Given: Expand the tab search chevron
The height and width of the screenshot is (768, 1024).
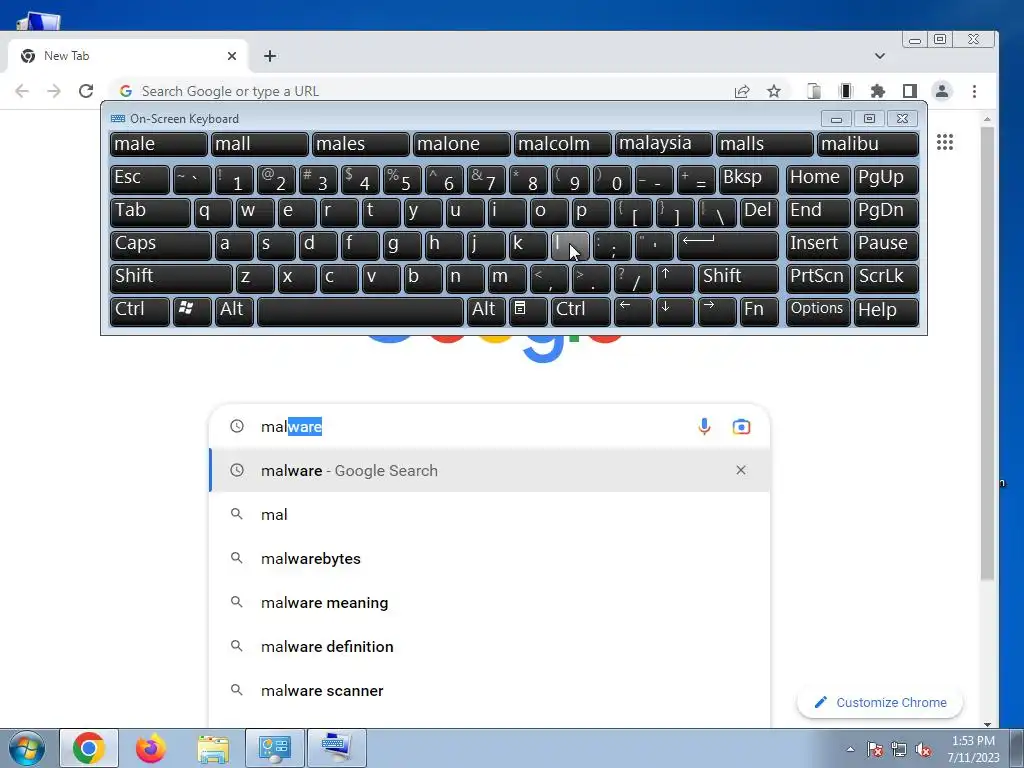Looking at the screenshot, I should pyautogui.click(x=880, y=56).
